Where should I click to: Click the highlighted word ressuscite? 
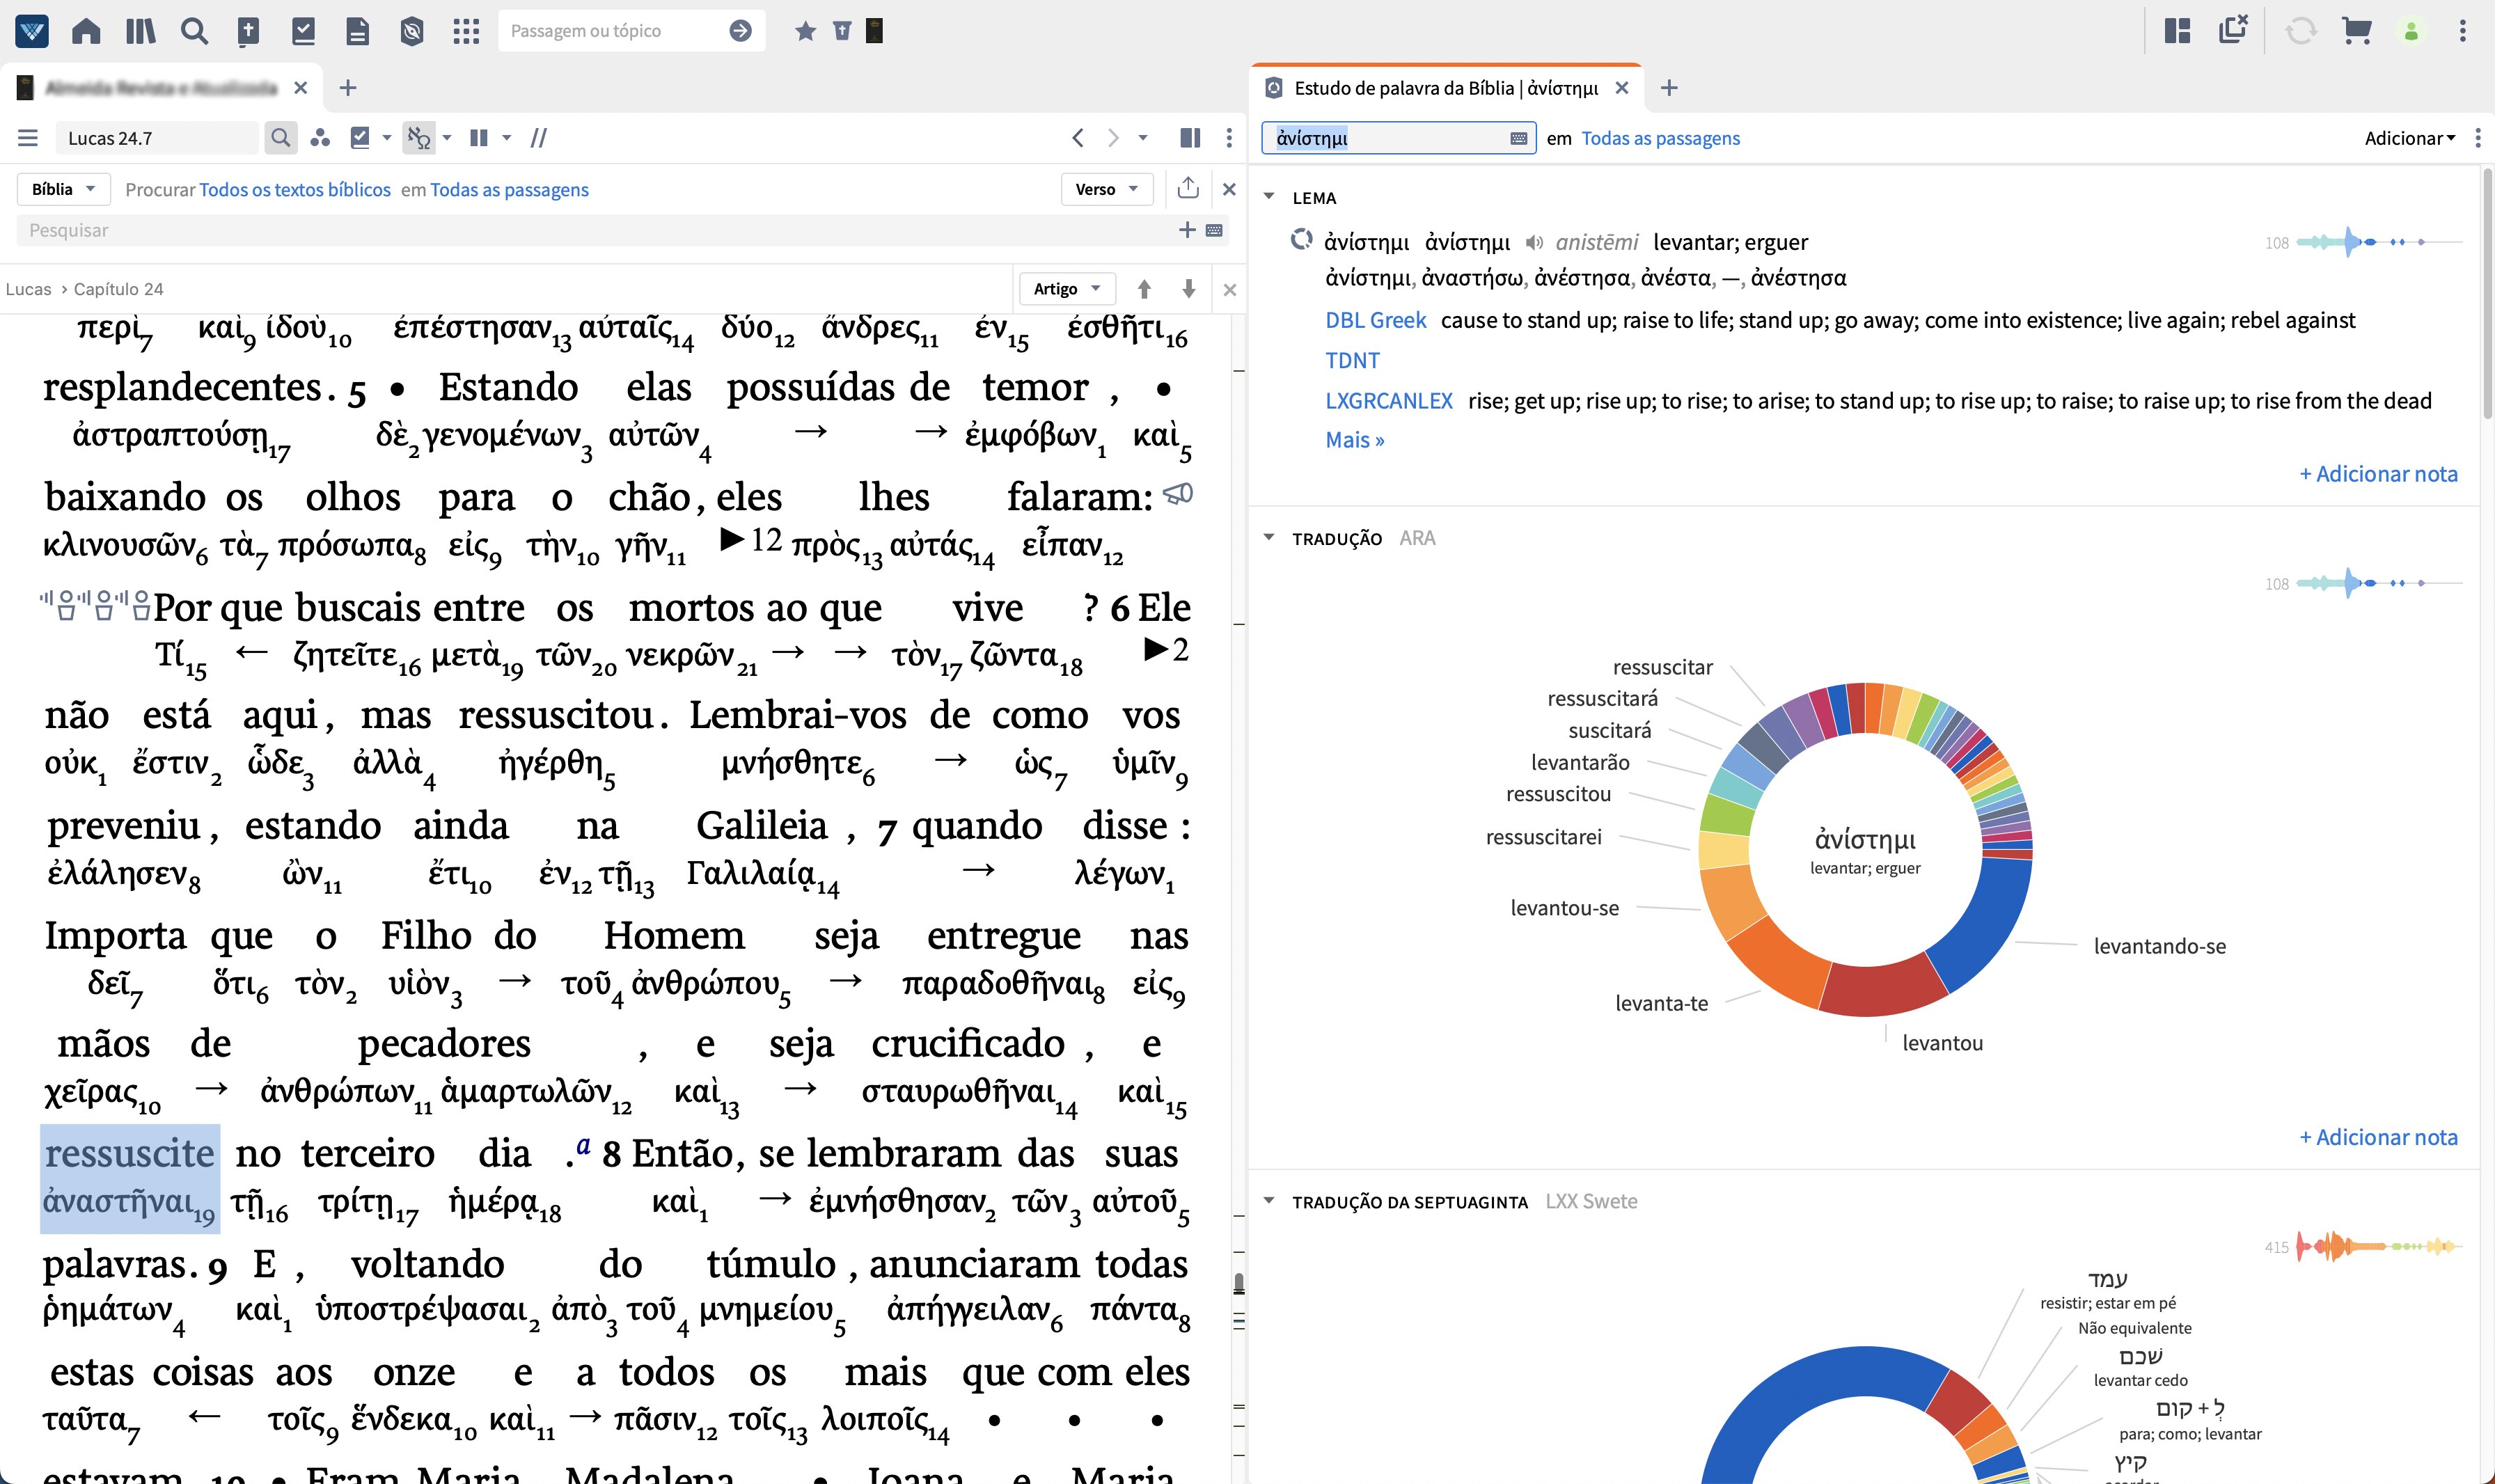pos(129,1154)
